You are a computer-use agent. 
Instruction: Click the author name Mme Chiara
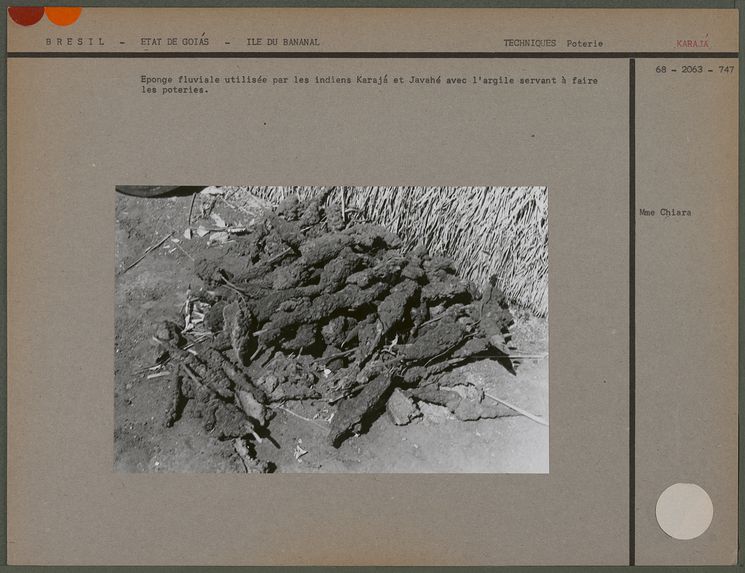pyautogui.click(x=665, y=213)
